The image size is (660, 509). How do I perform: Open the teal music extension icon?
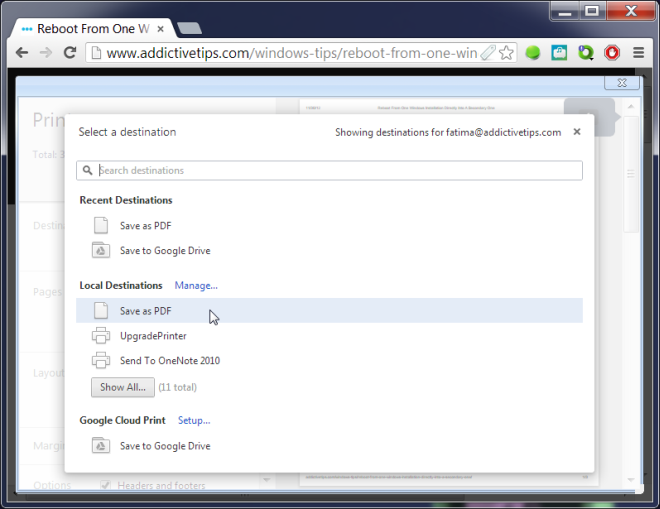point(559,53)
